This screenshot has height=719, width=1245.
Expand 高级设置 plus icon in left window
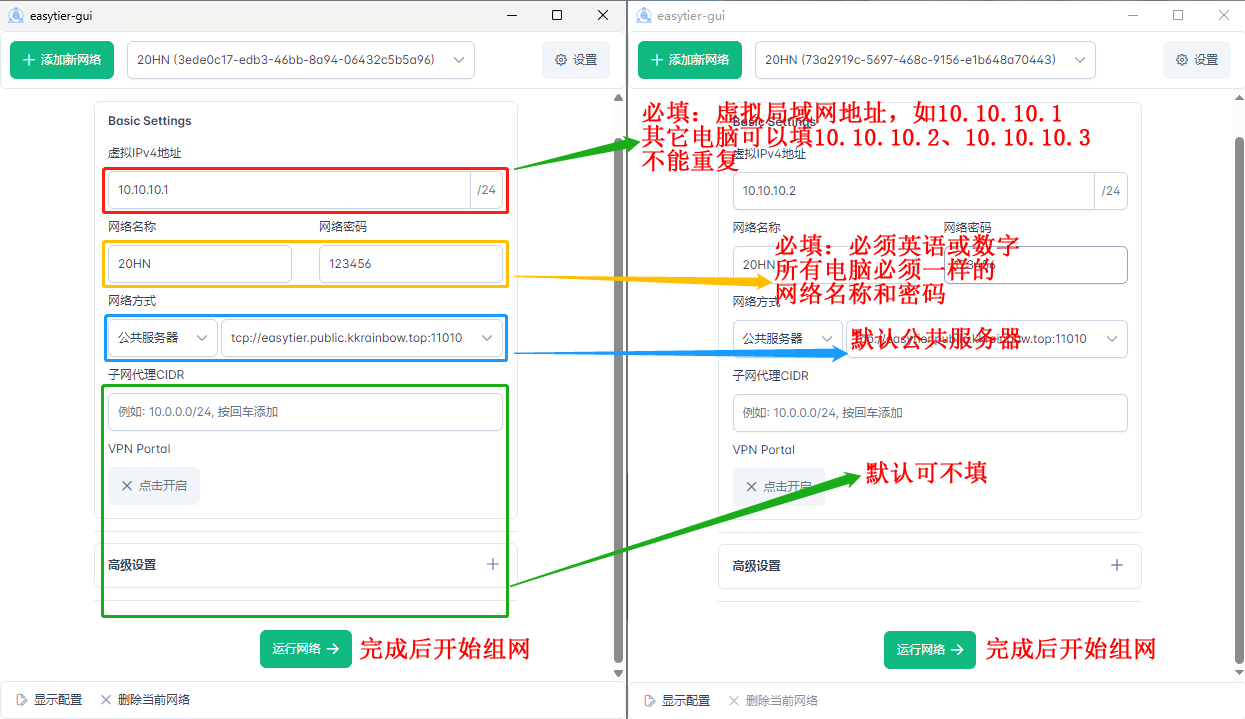pyautogui.click(x=493, y=564)
